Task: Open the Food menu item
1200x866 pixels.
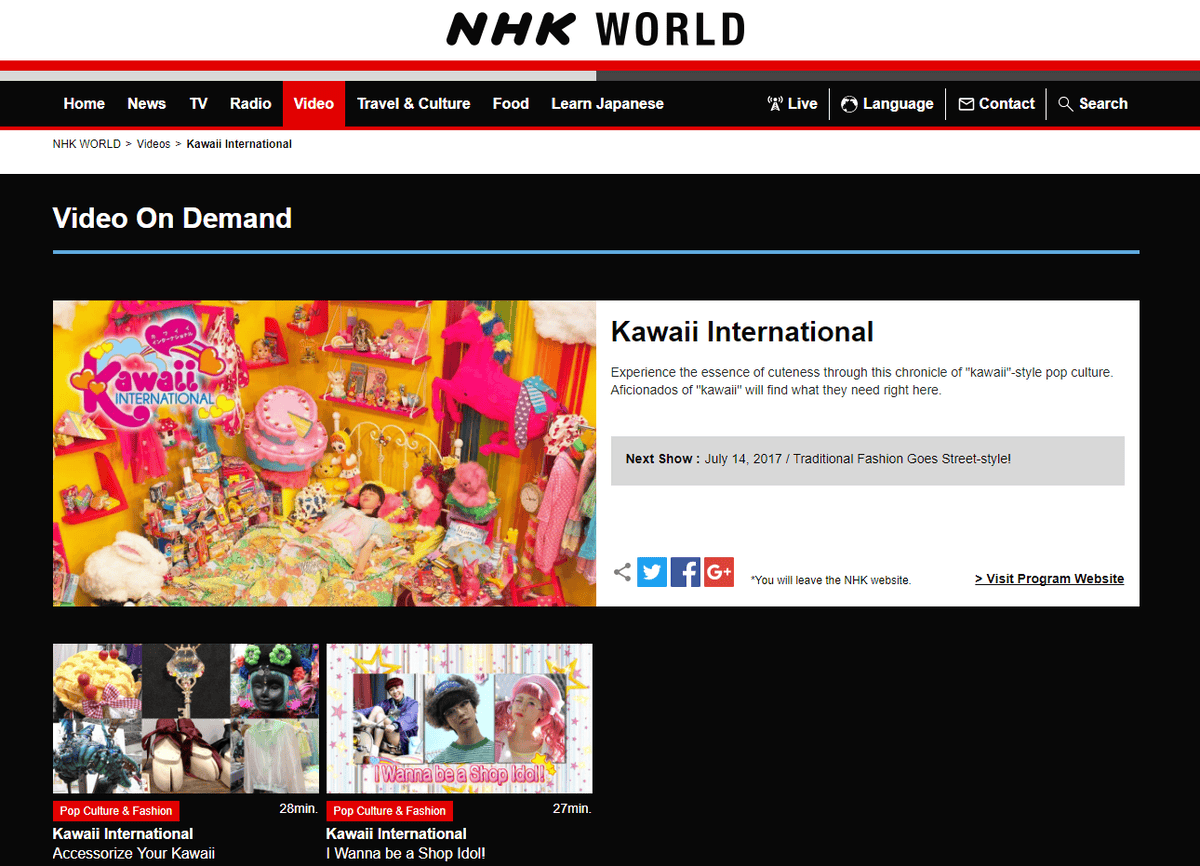Action: pyautogui.click(x=511, y=104)
